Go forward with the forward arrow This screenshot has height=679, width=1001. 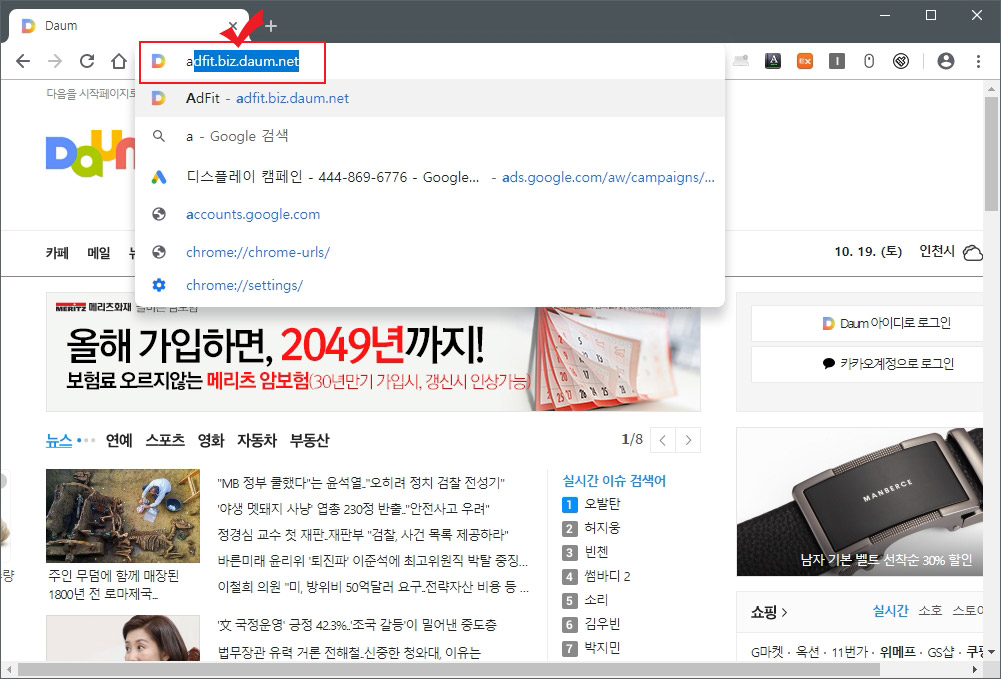pyautogui.click(x=55, y=61)
